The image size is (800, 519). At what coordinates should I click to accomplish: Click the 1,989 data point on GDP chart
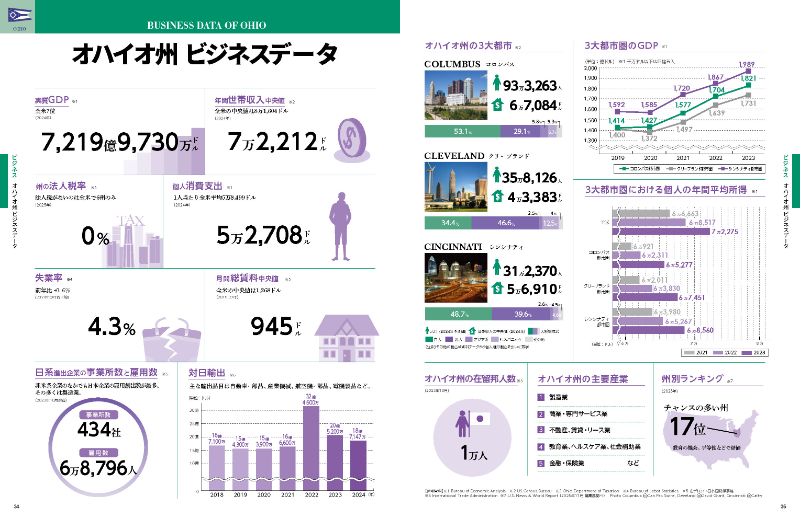click(x=746, y=73)
